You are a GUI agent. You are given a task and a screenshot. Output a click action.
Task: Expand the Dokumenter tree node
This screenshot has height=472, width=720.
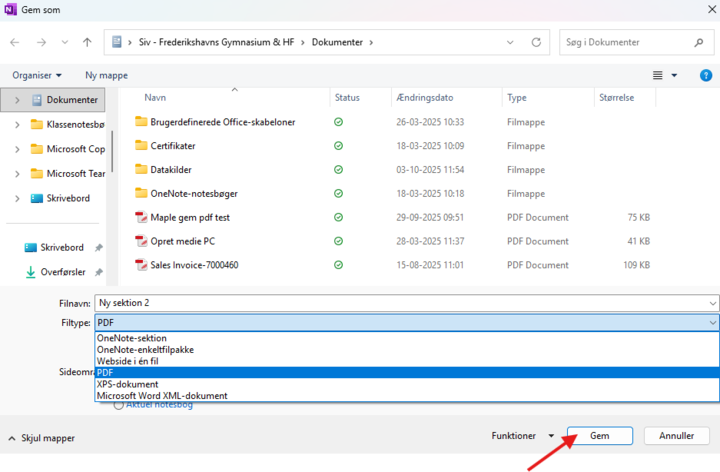click(17, 100)
